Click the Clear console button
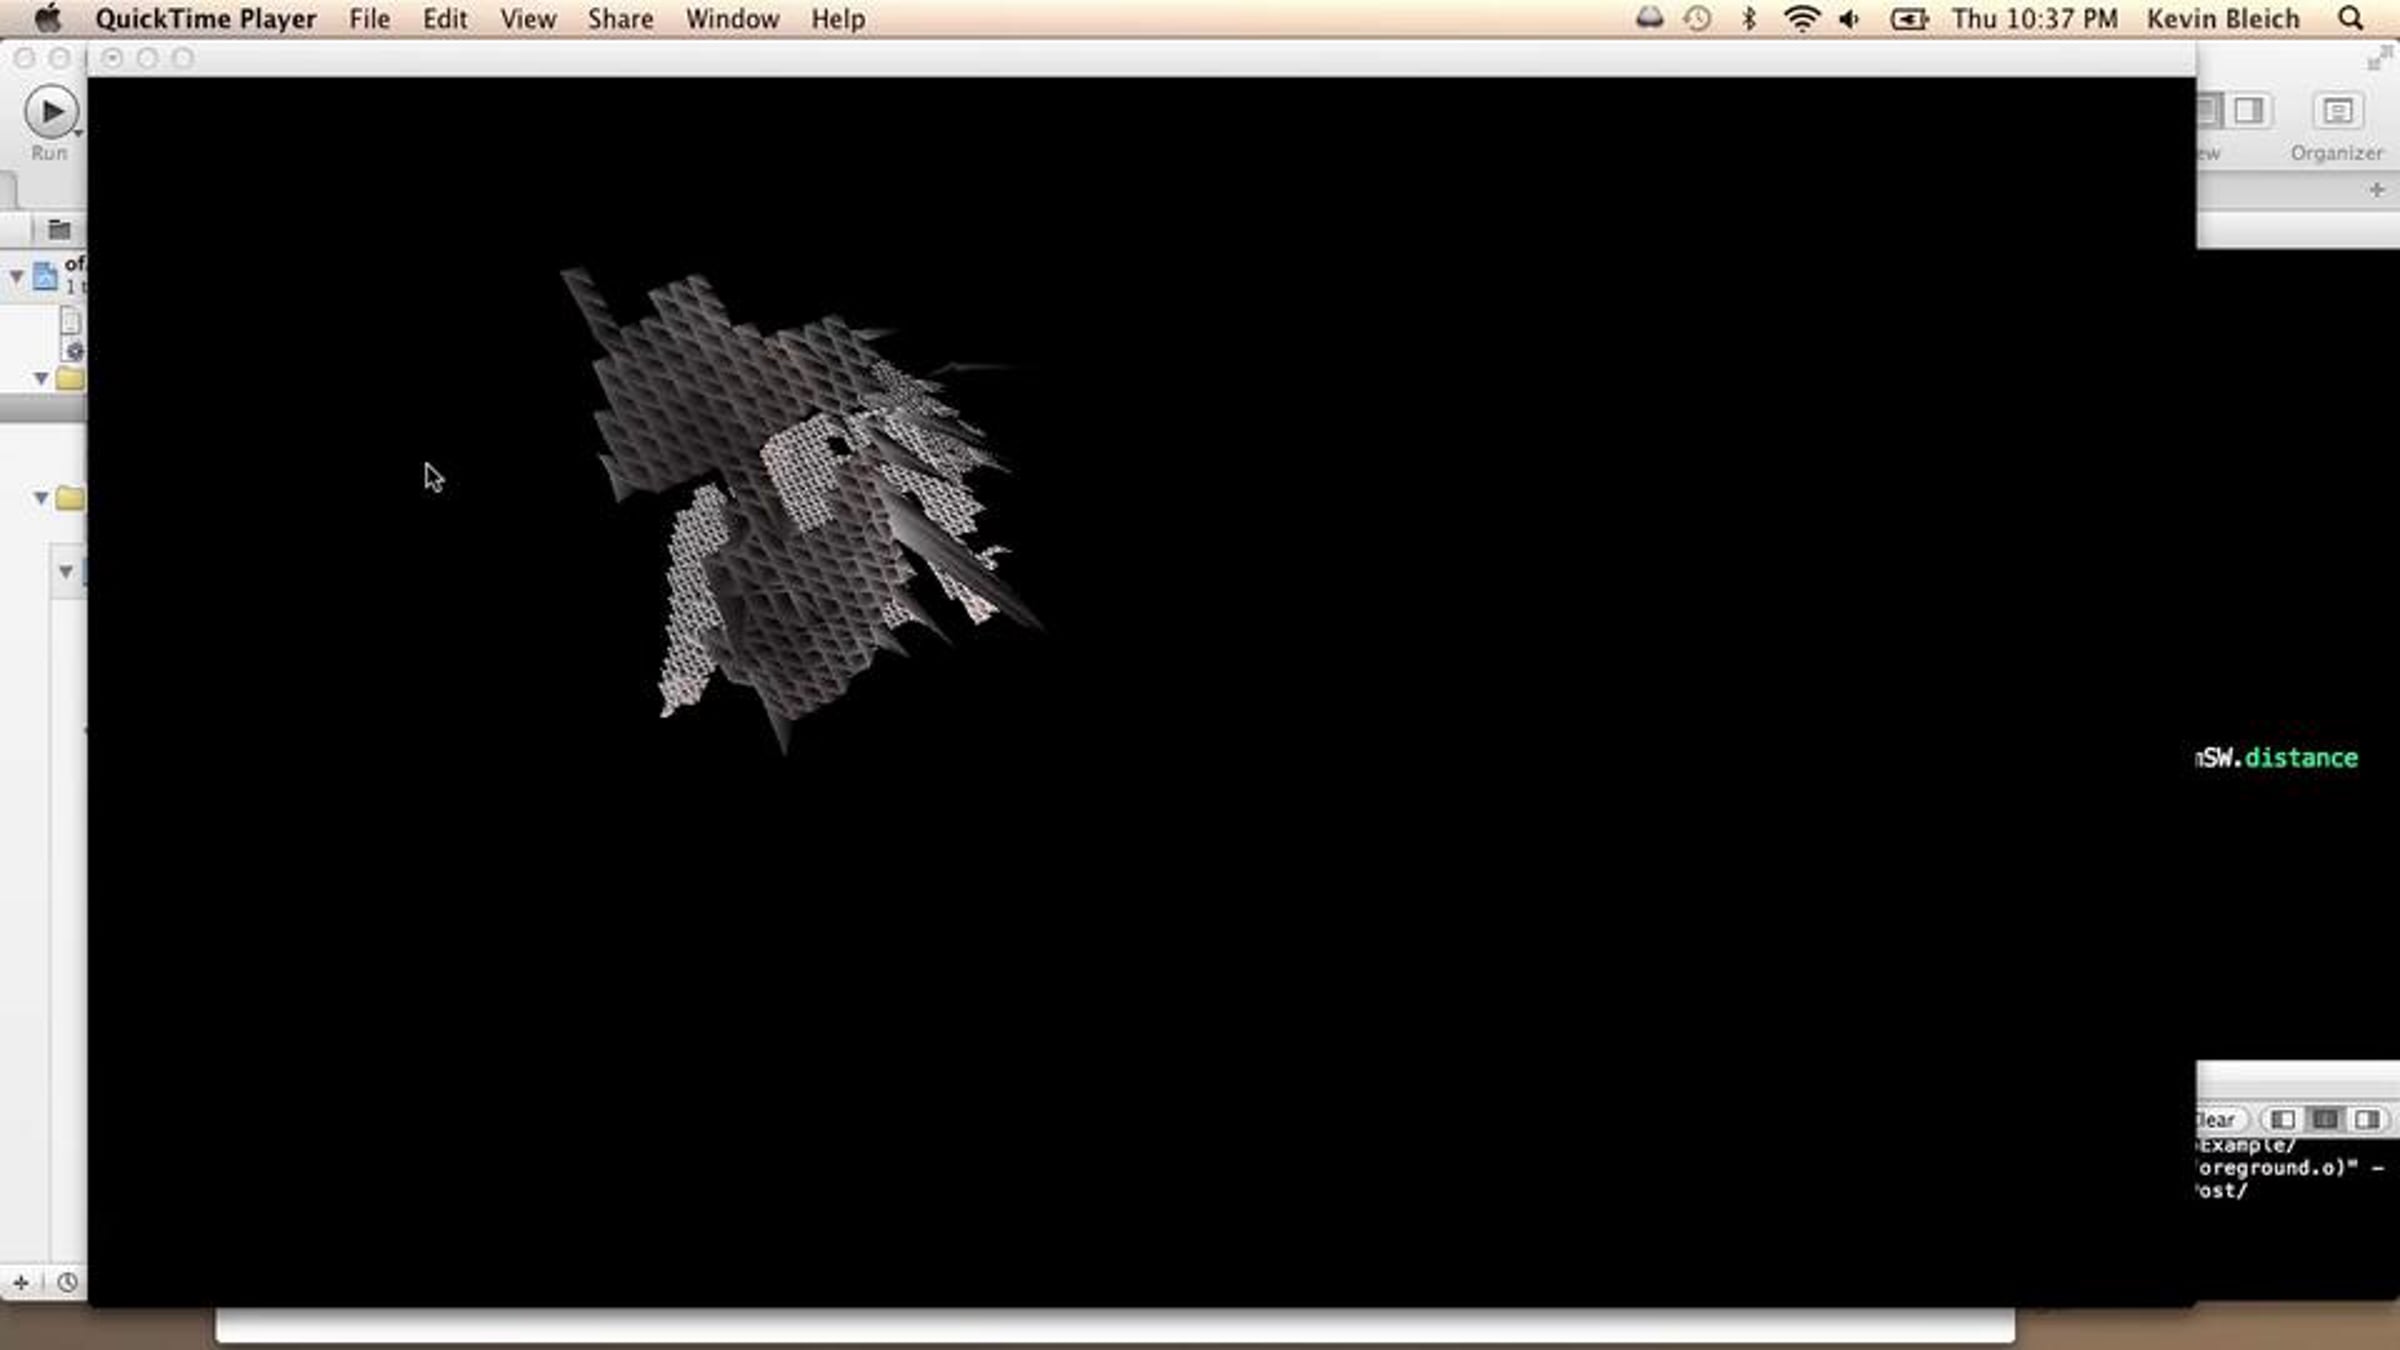This screenshot has width=2400, height=1350. point(2217,1120)
